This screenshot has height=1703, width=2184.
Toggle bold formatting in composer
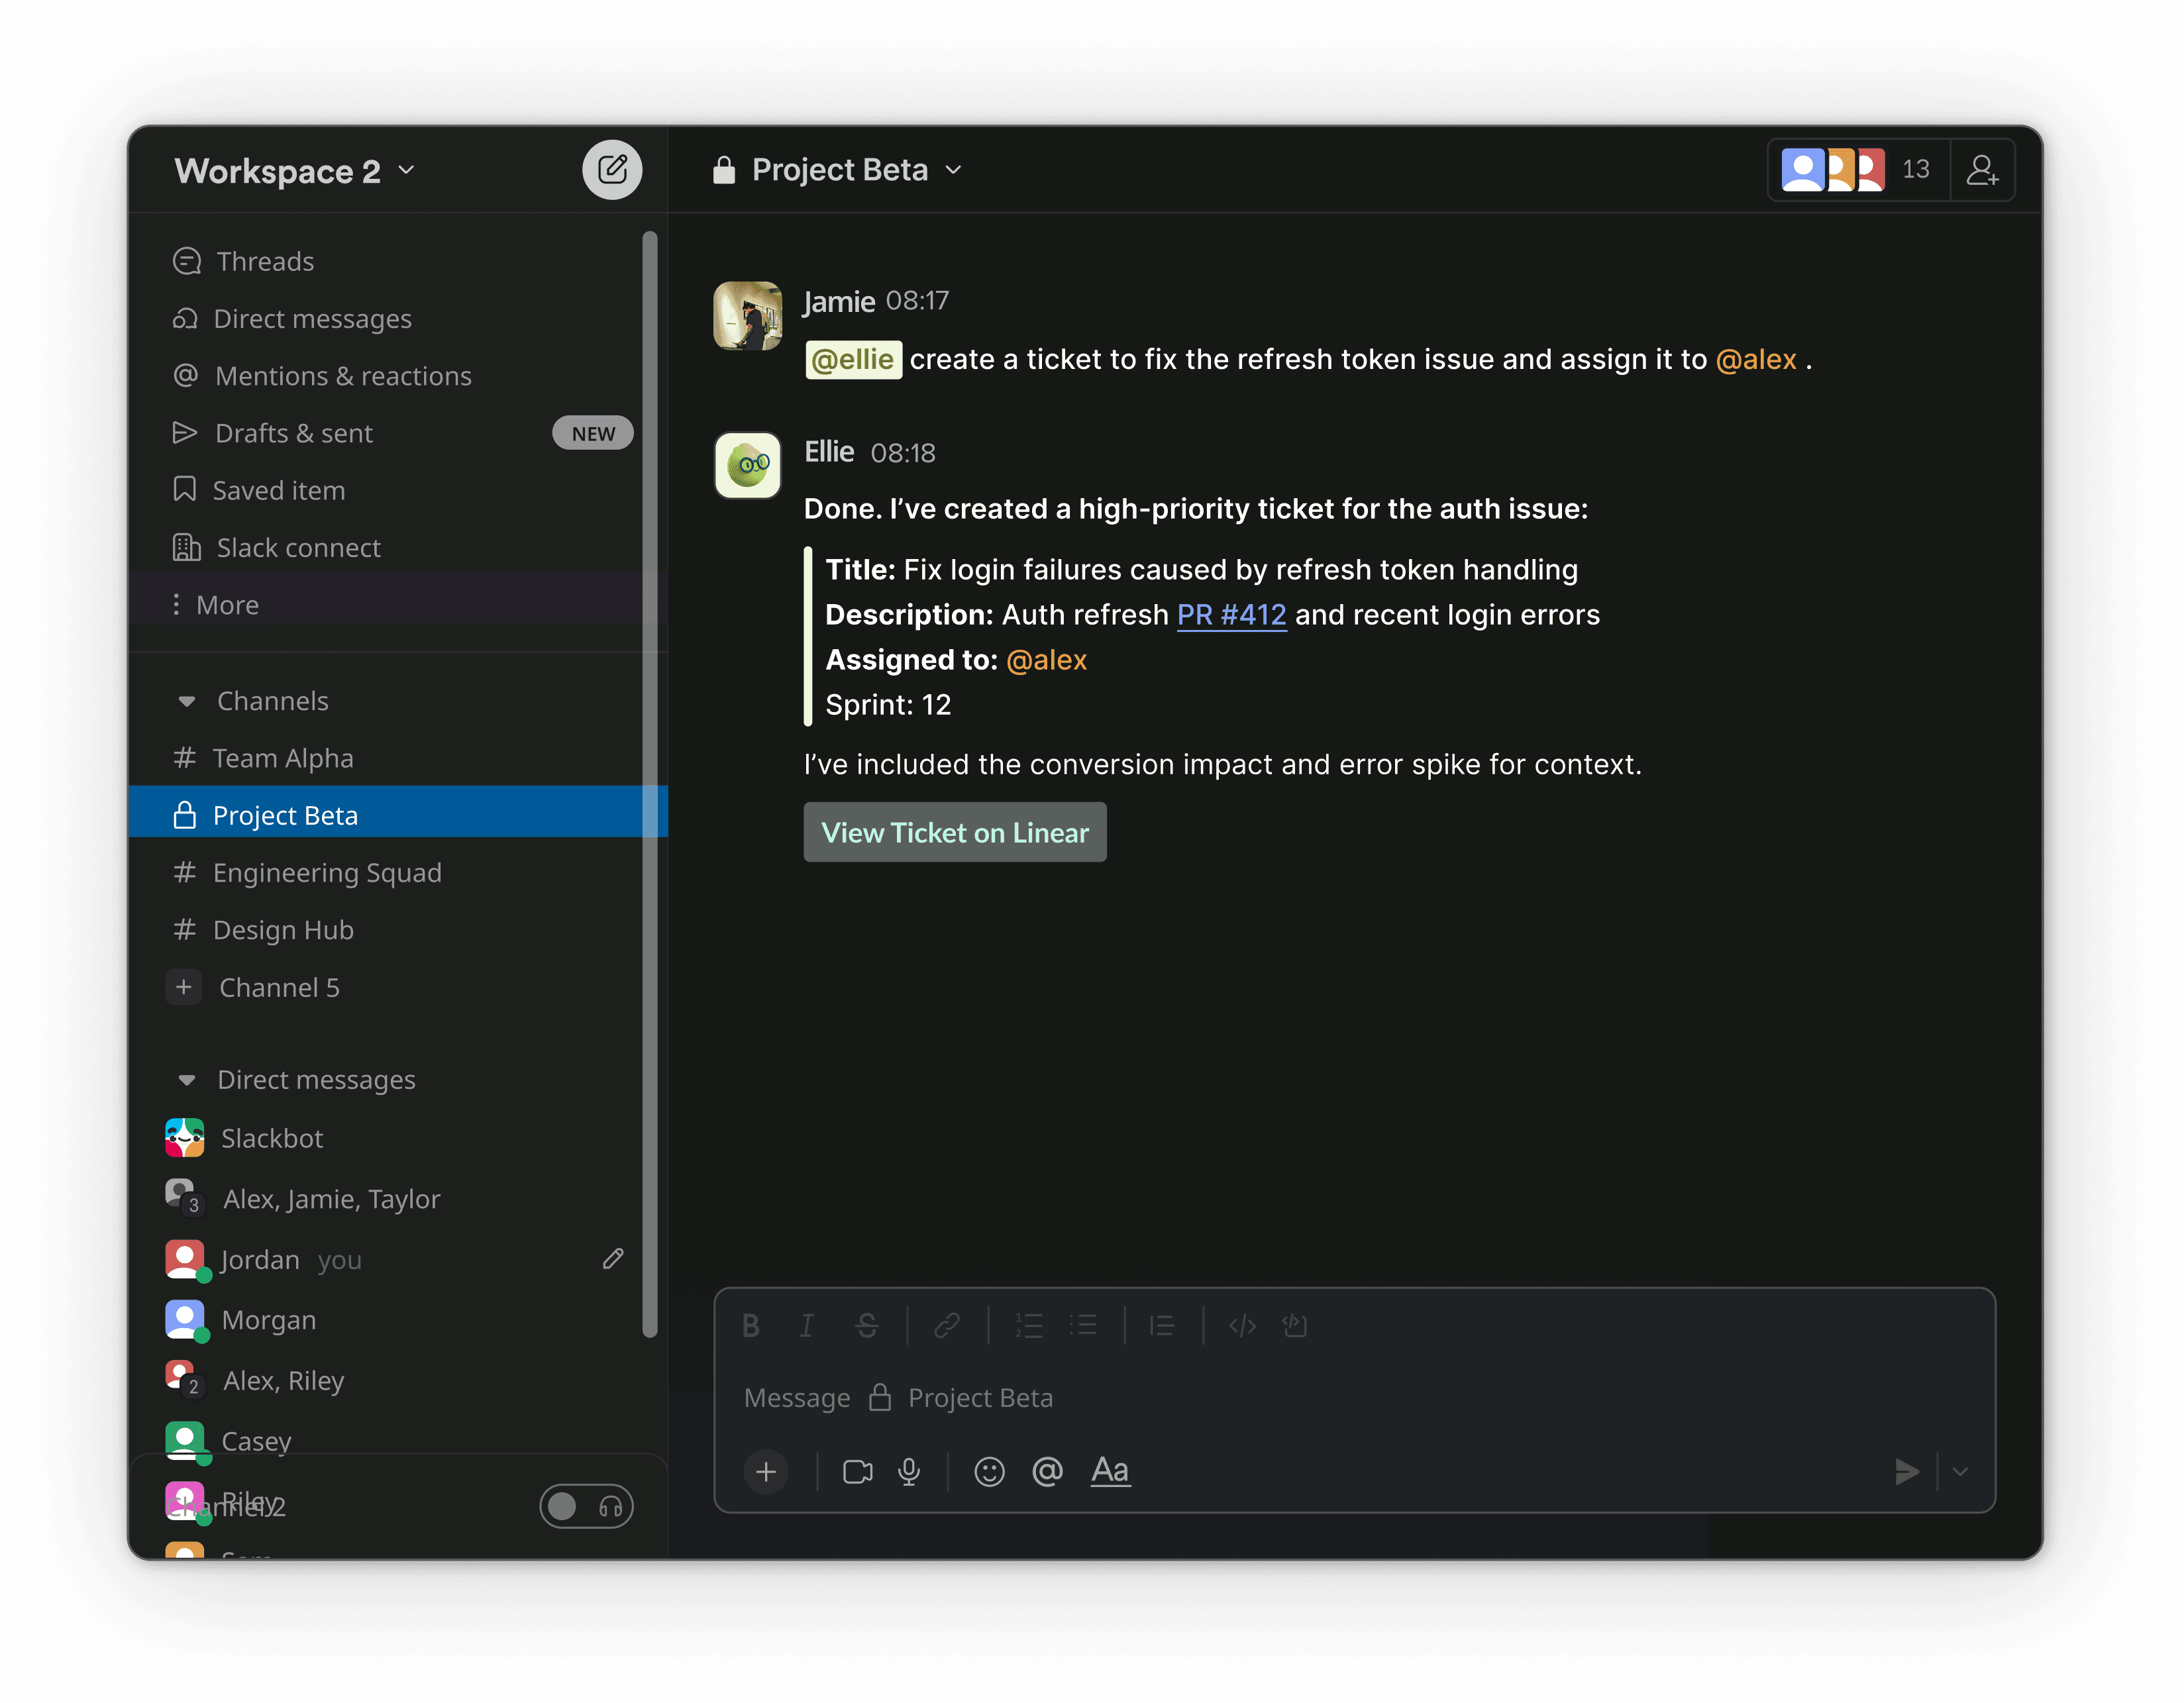click(x=751, y=1326)
